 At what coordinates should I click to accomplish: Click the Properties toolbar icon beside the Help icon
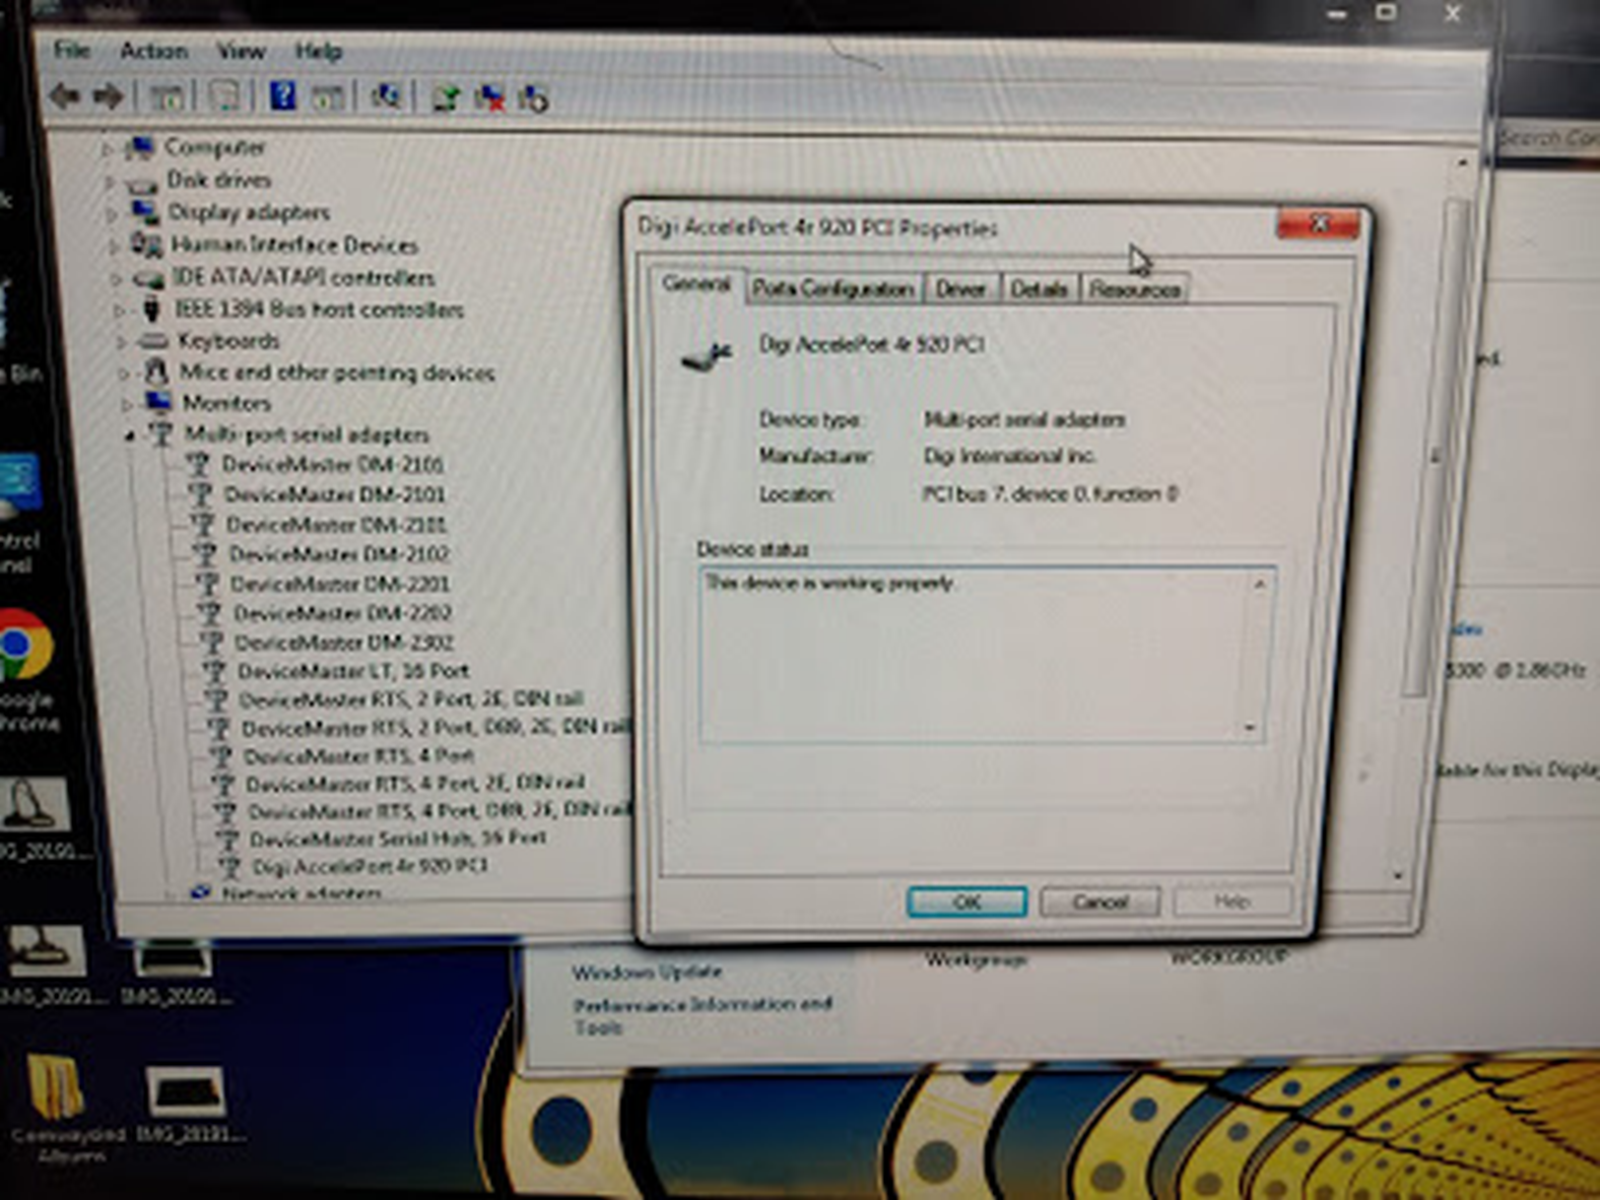click(x=225, y=97)
